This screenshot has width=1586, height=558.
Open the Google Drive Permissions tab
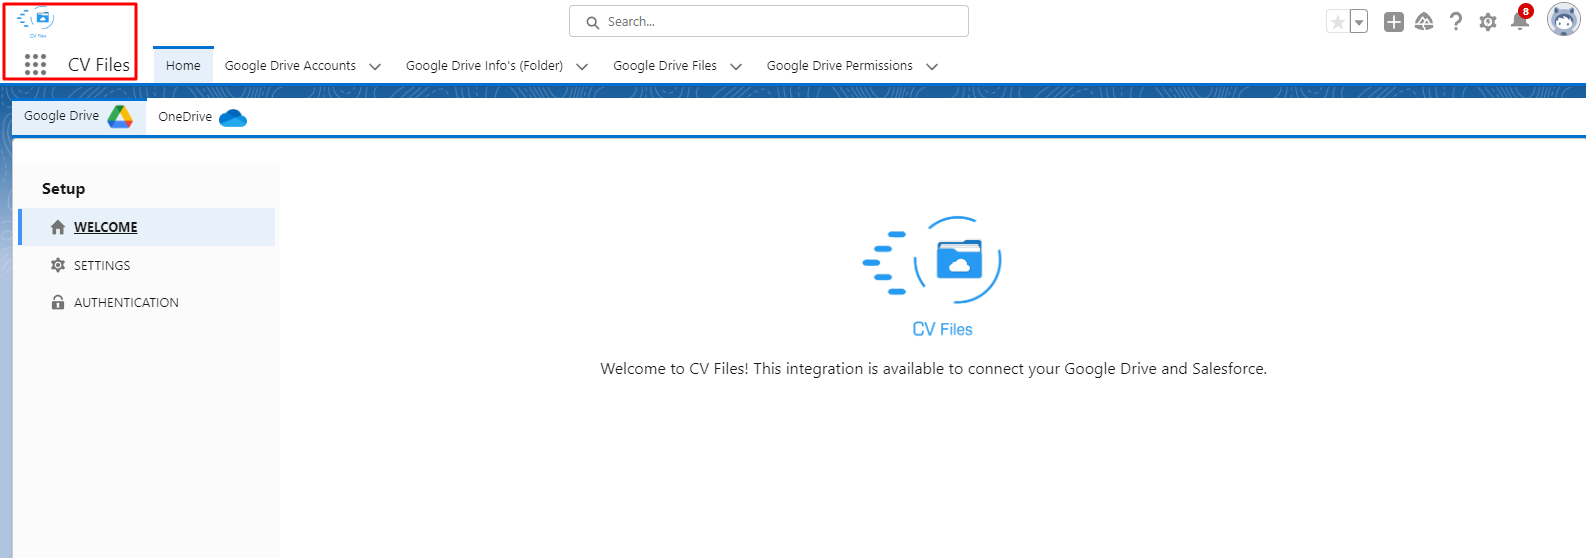click(840, 66)
